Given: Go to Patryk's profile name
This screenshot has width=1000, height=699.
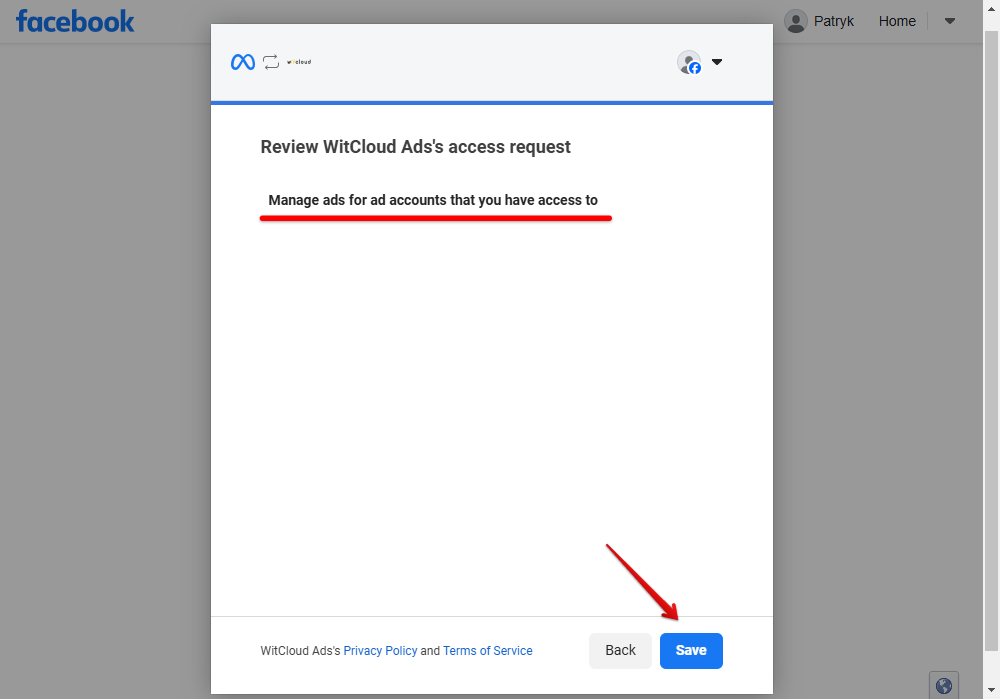Looking at the screenshot, I should pyautogui.click(x=834, y=21).
